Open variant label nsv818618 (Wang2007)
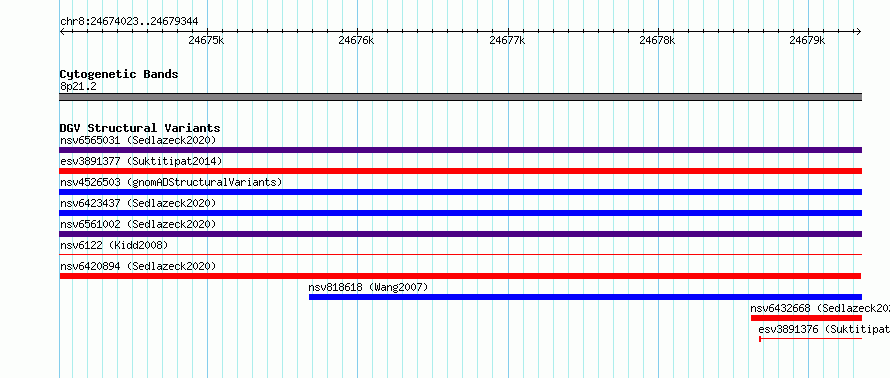 (368, 287)
